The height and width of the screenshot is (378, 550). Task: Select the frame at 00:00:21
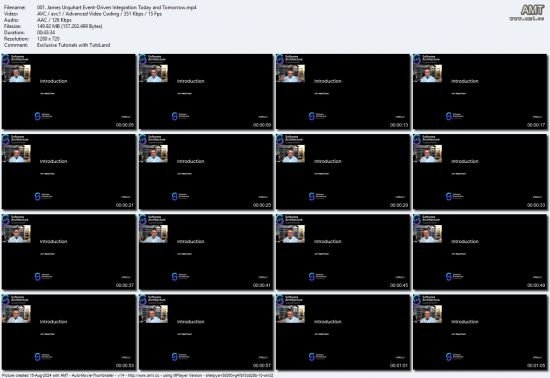(x=68, y=172)
